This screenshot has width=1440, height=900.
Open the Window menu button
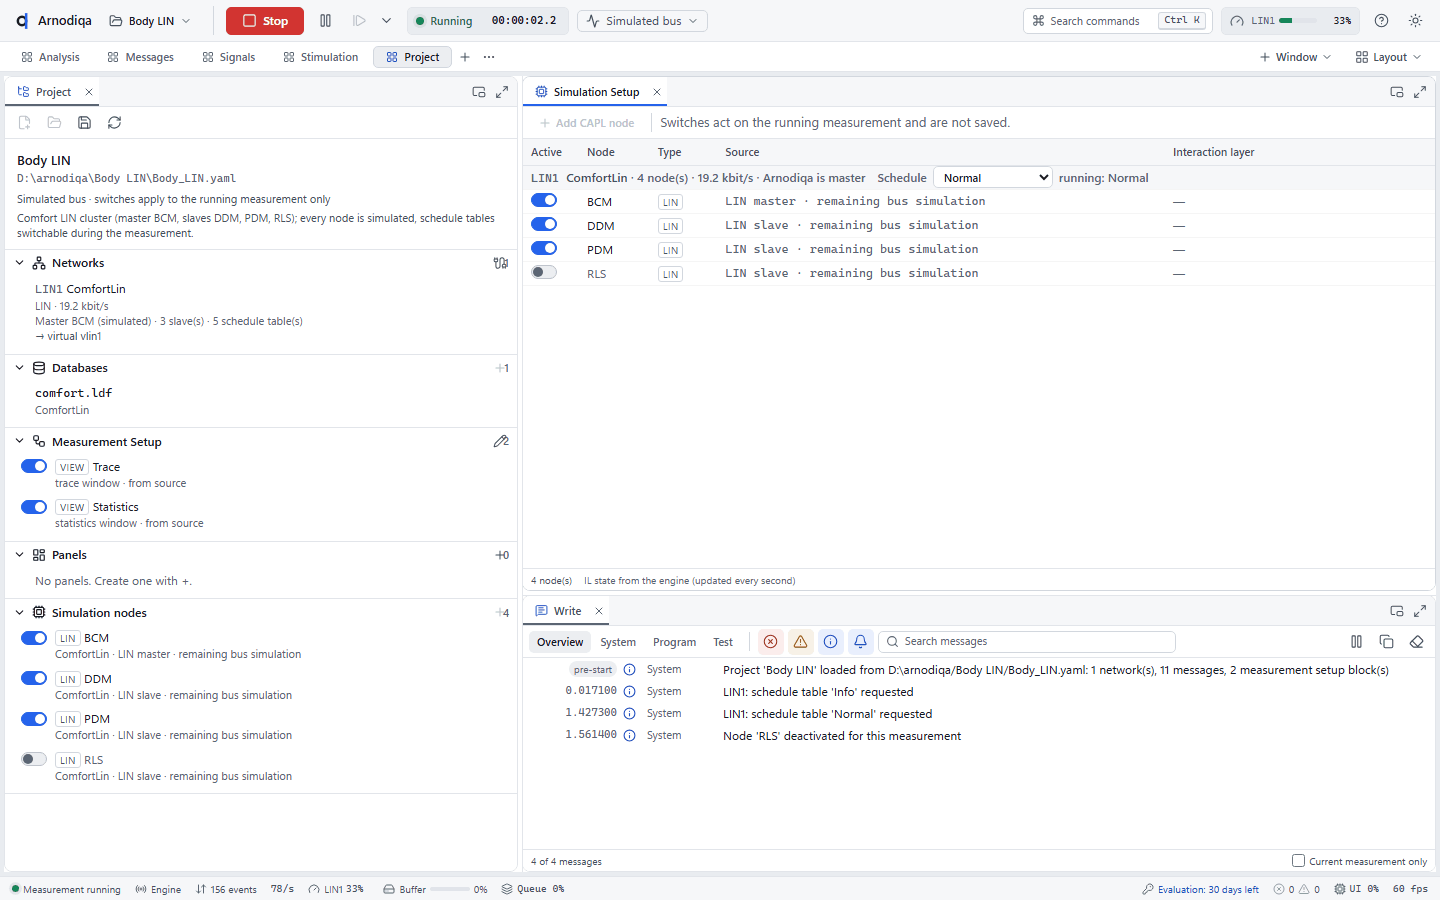click(x=1295, y=57)
